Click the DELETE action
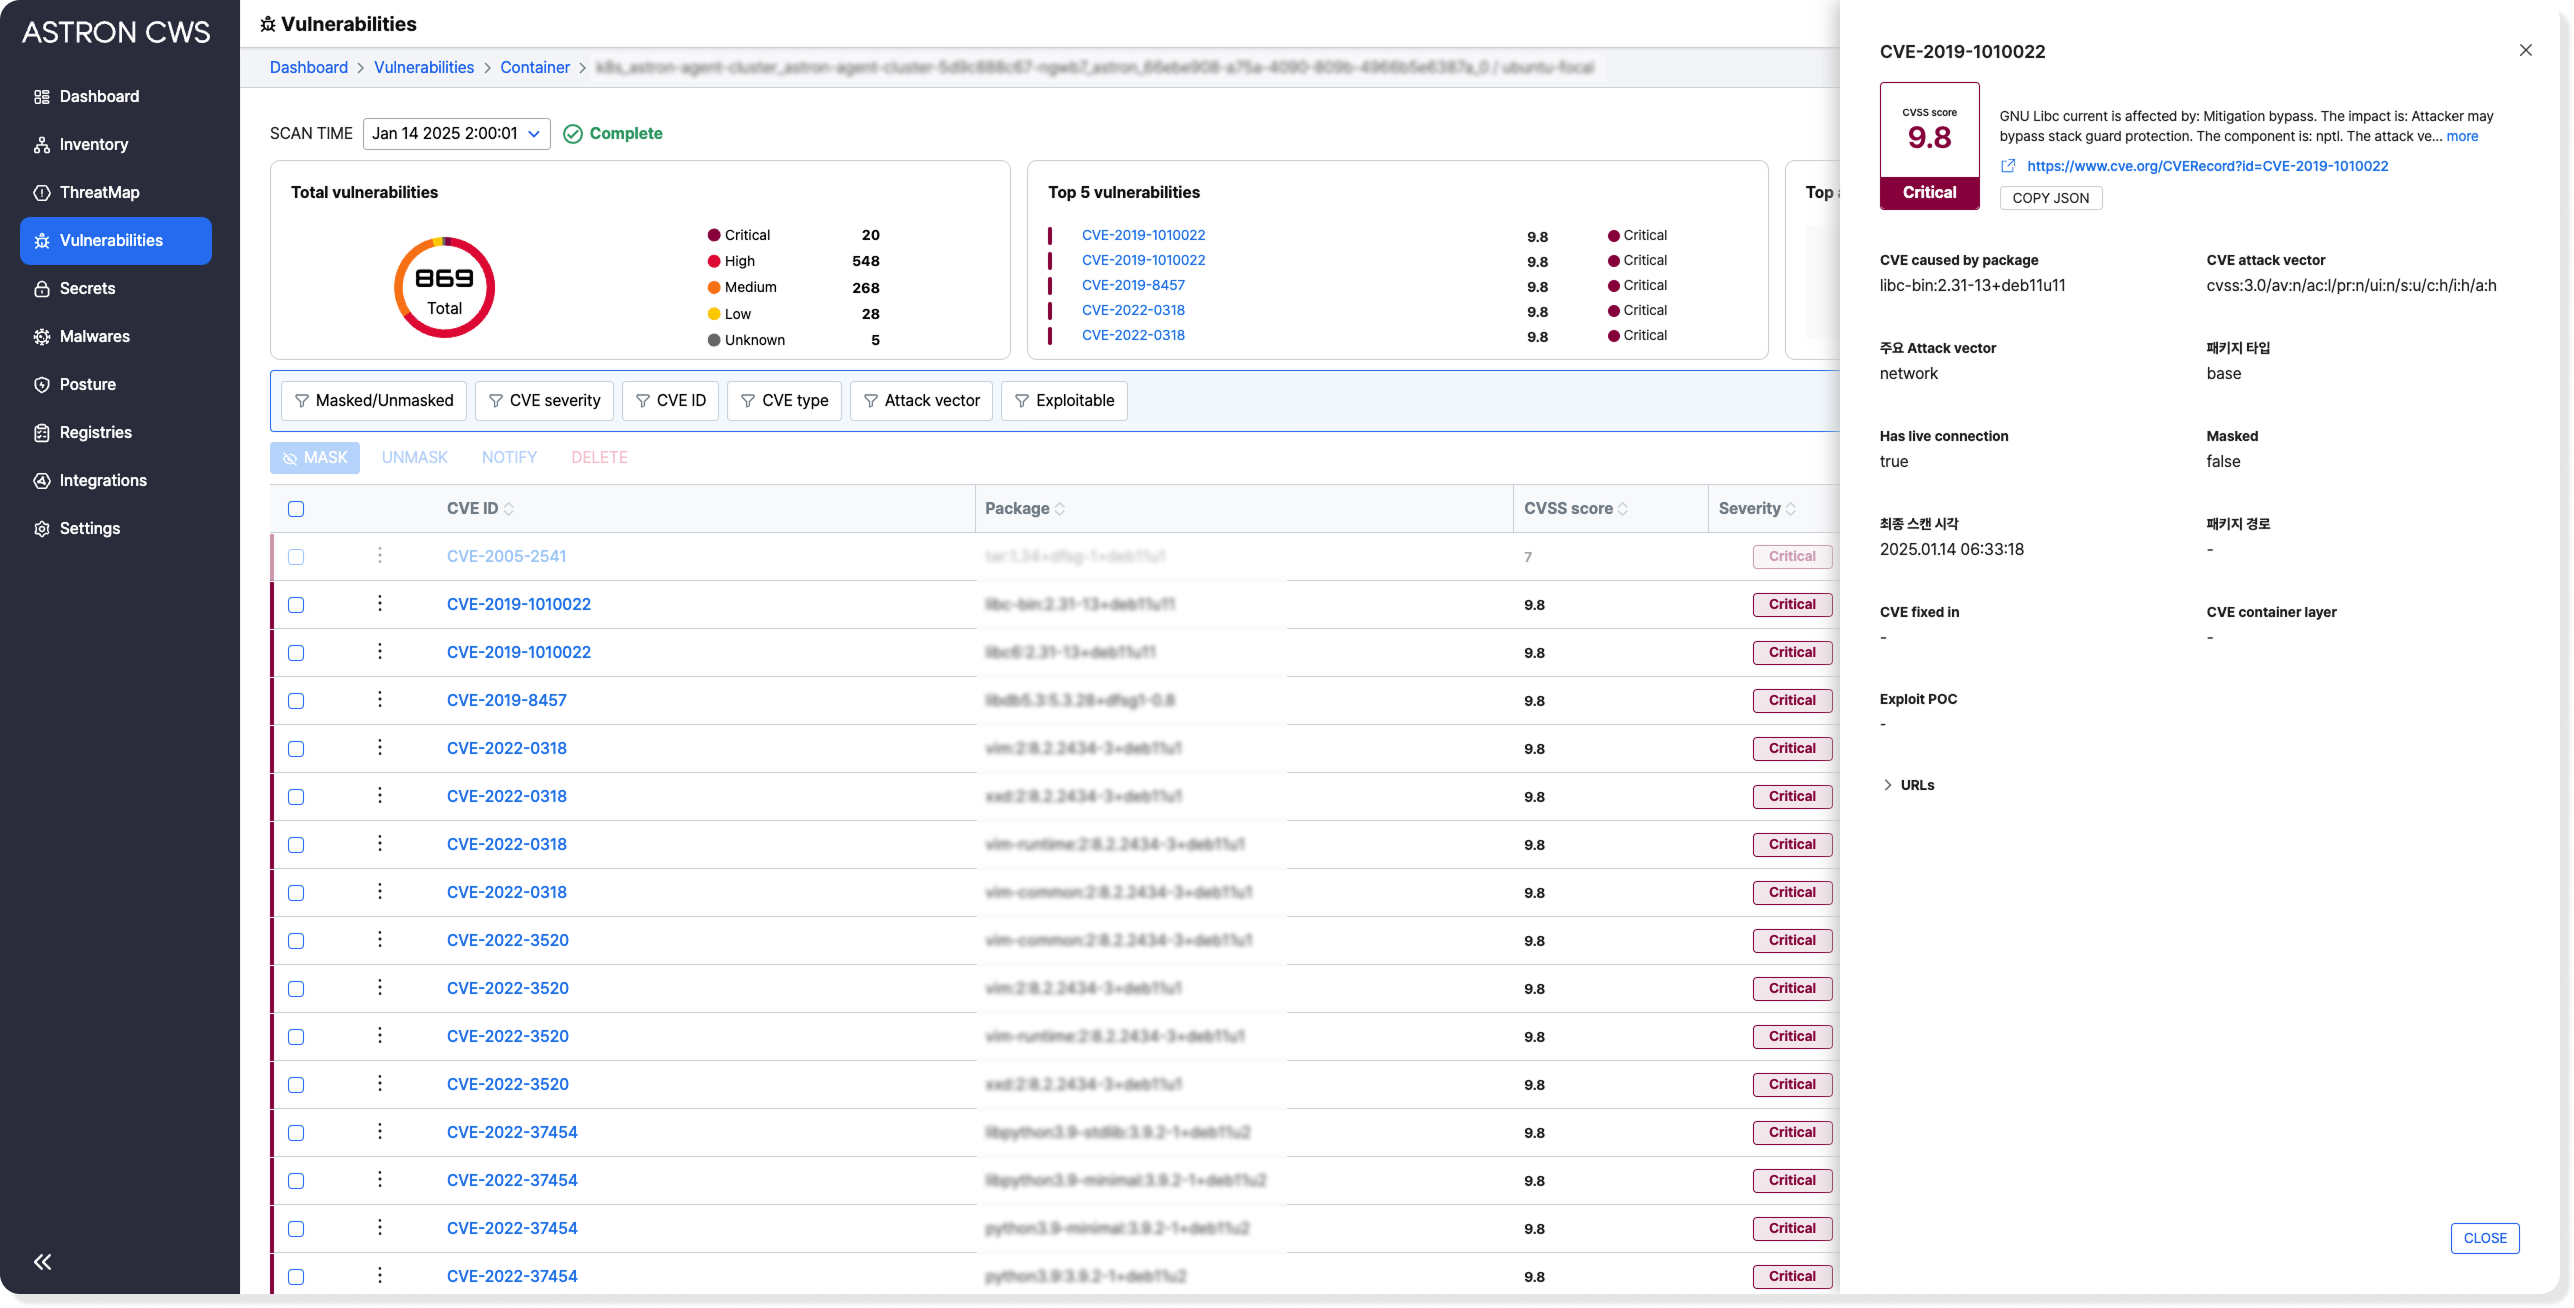Viewport: 2574px width, 1308px height. 599,458
